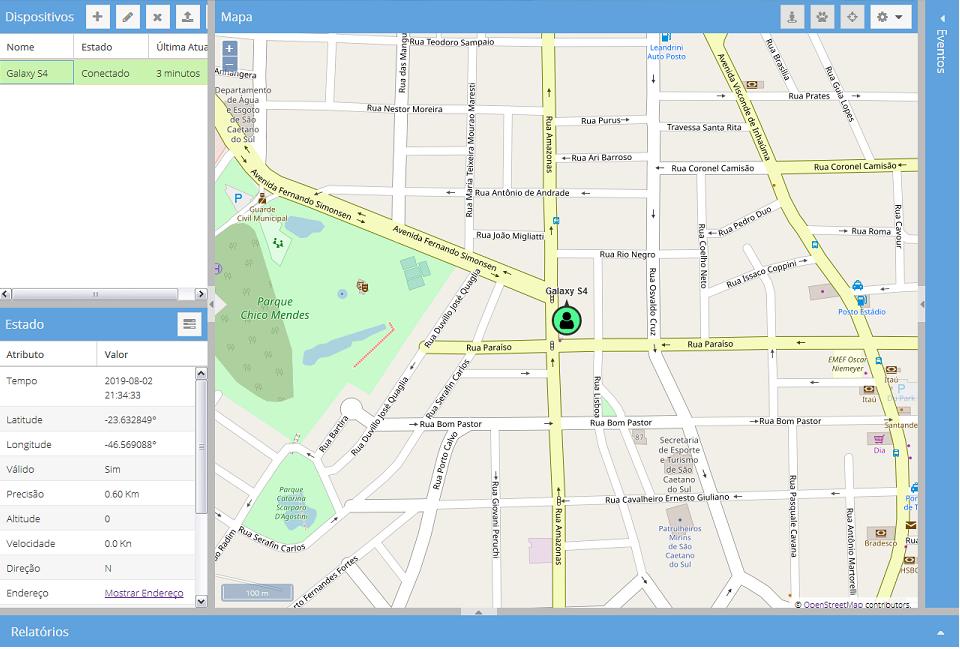Toggle follow device button in Mapa toolbar

pyautogui.click(x=792, y=17)
